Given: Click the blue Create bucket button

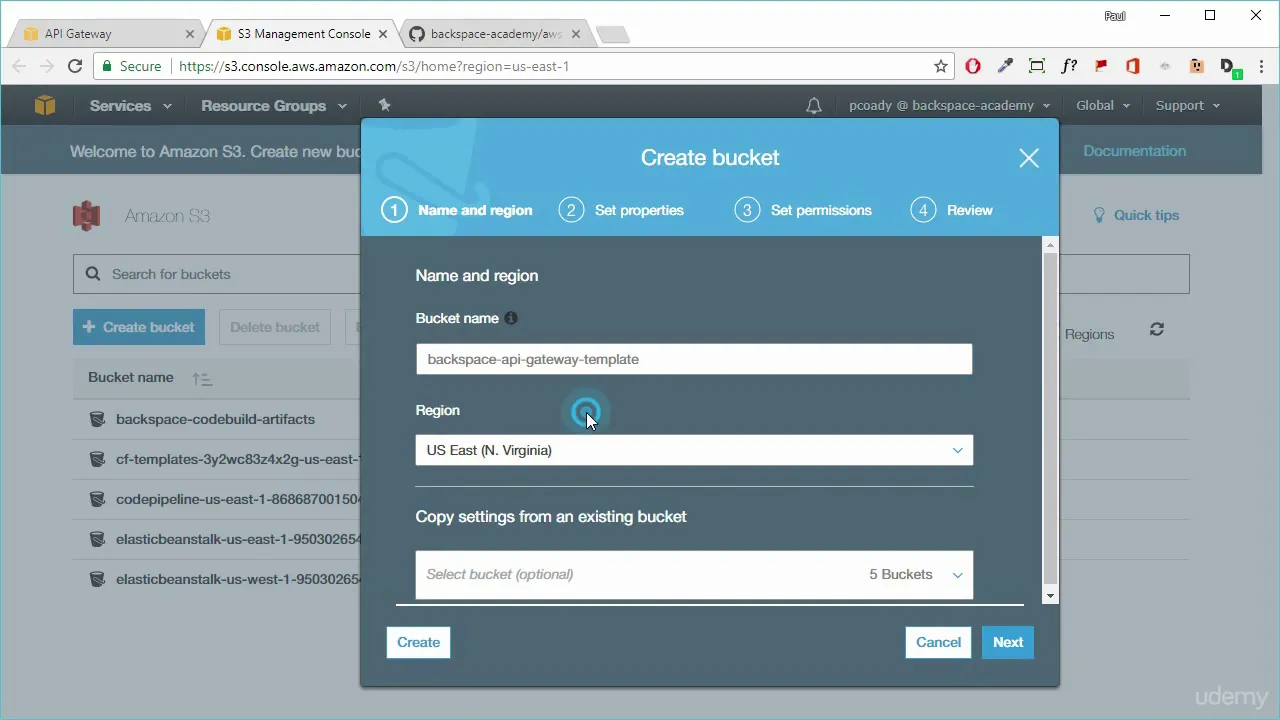Looking at the screenshot, I should pyautogui.click(x=139, y=327).
